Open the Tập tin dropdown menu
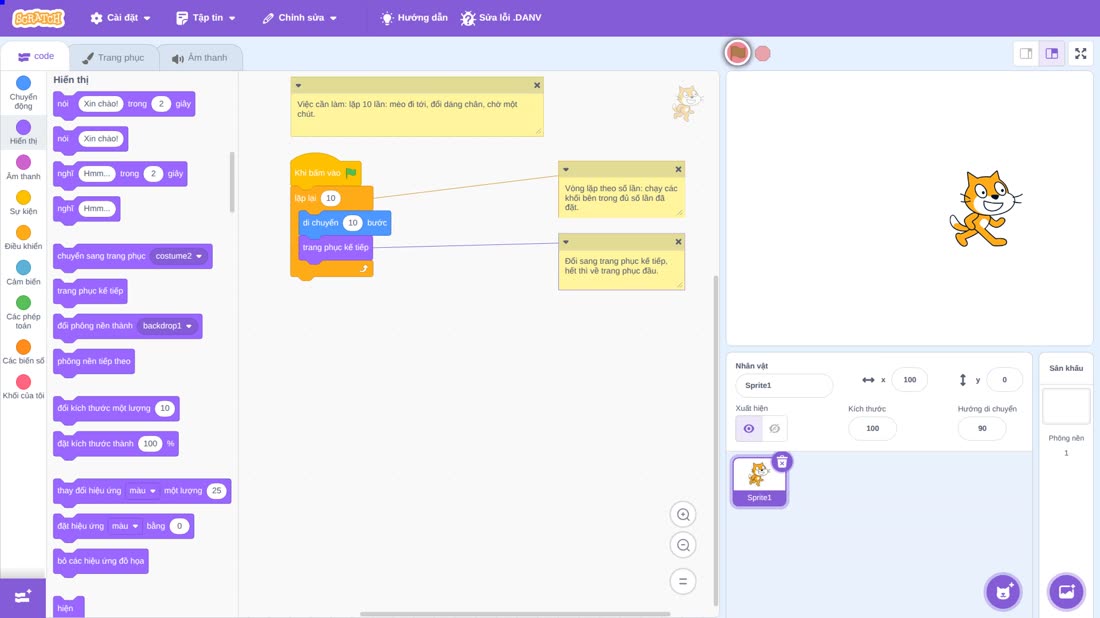This screenshot has height=618, width=1100. (206, 18)
